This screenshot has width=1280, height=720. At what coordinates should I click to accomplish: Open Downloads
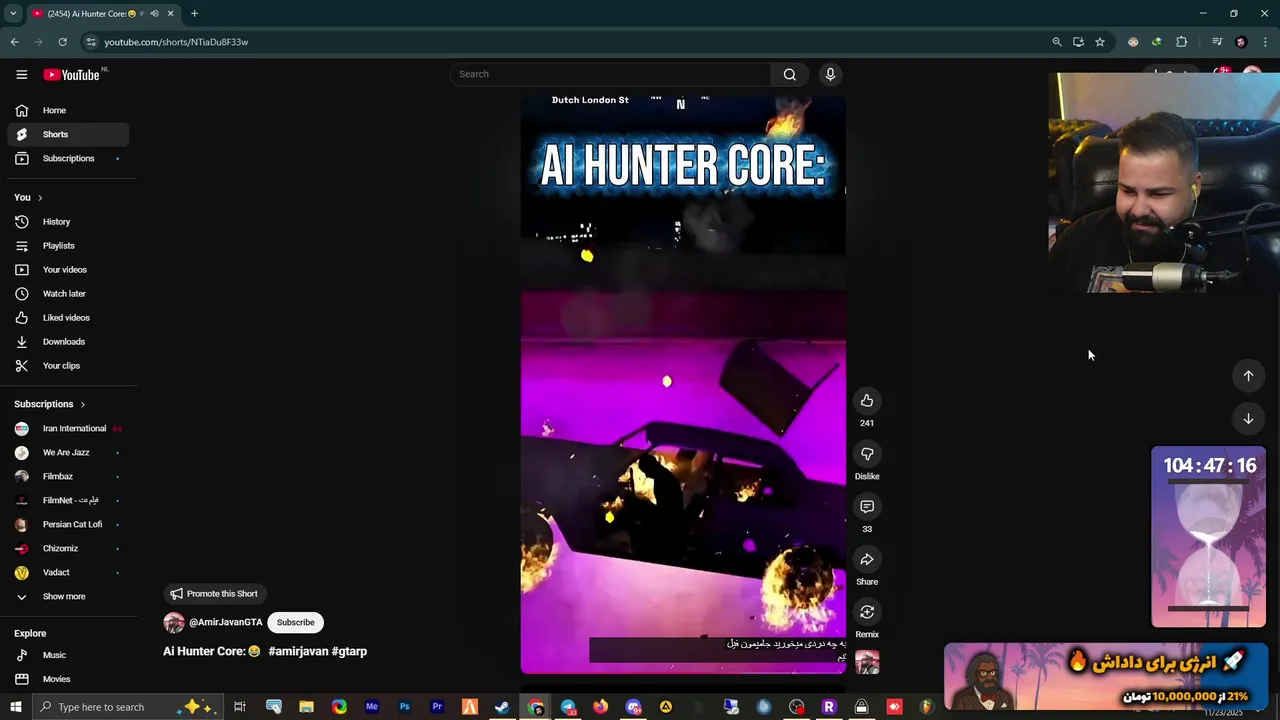coord(68,342)
